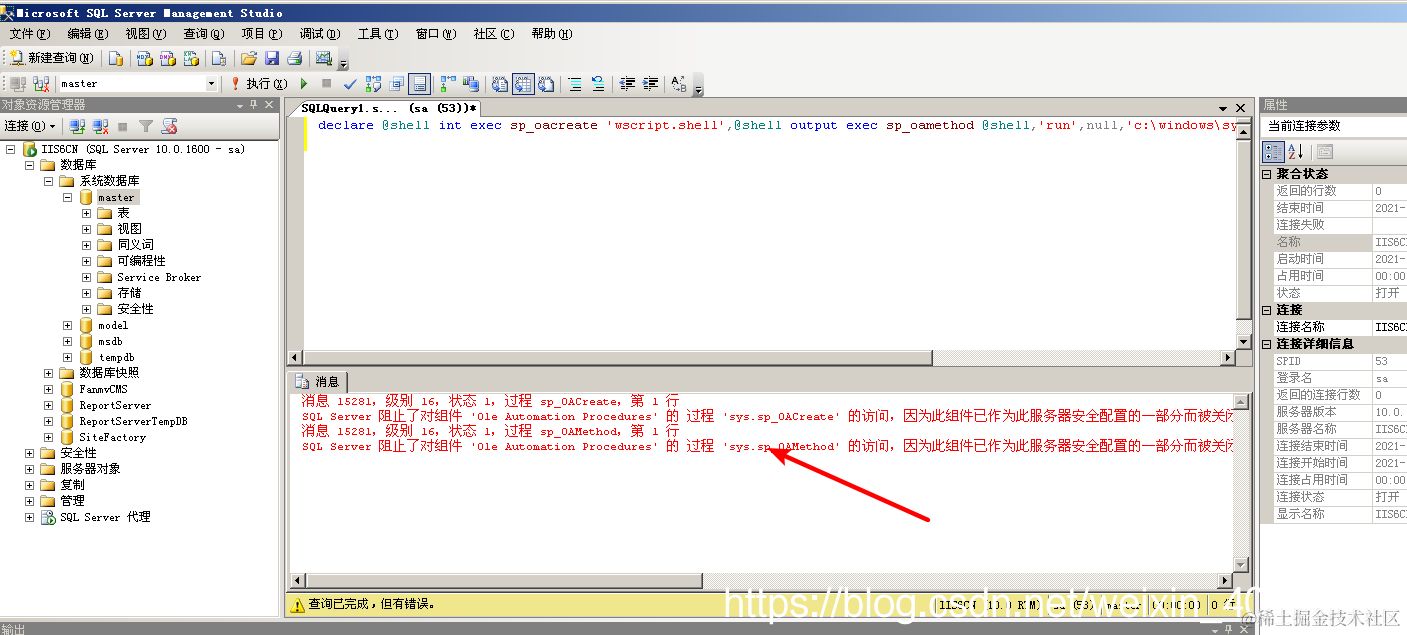This screenshot has width=1407, height=635.
Task: Click the Analysis Services DMX query icon
Action: 167,58
